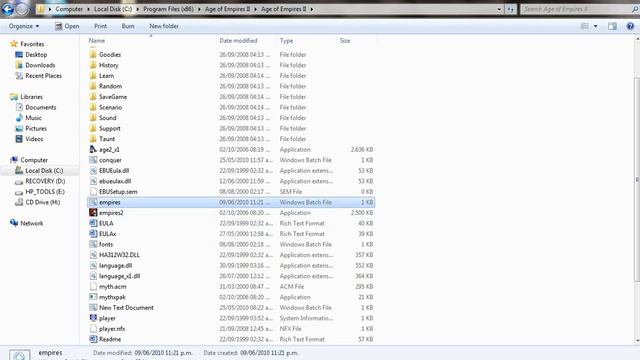Select the History folder icon
The image size is (640, 360).
coord(93,65)
